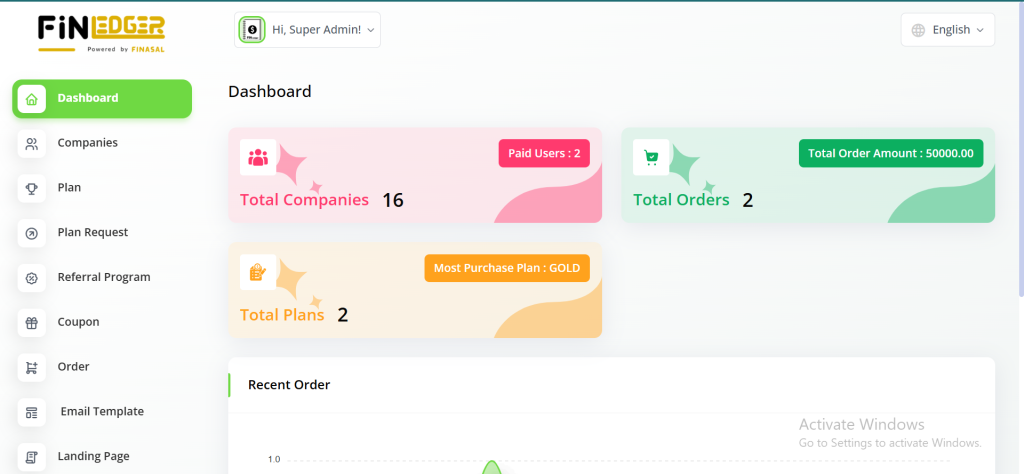Screen dimensions: 1024x474
Task: Click the Dashboard home icon
Action: (32, 99)
